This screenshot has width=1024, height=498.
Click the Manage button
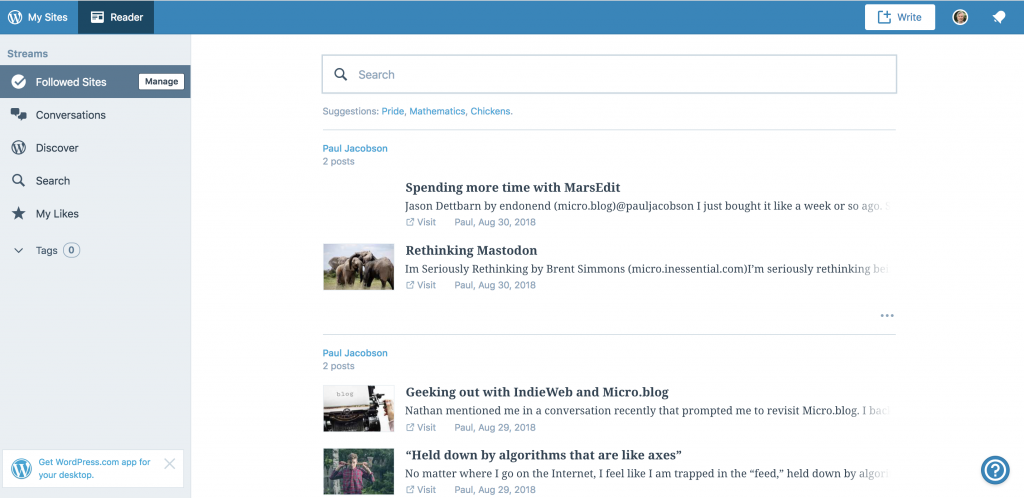click(161, 82)
